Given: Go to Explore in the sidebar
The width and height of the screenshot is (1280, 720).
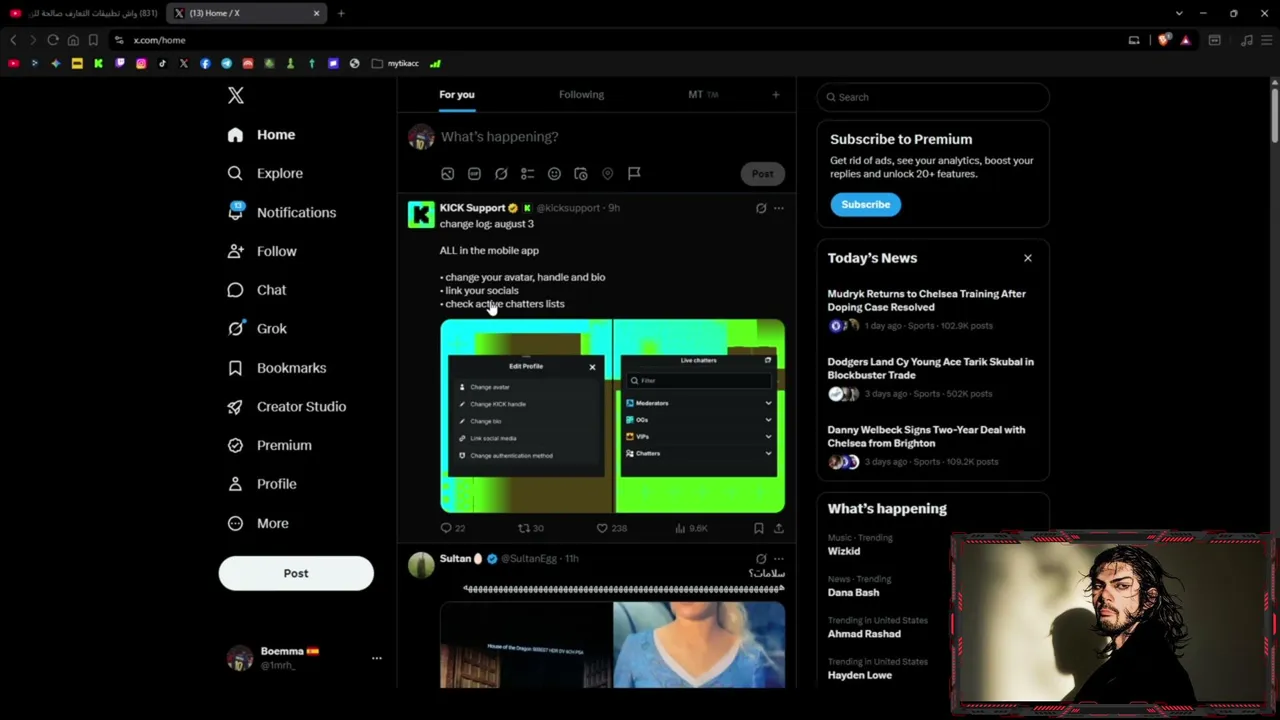Looking at the screenshot, I should pyautogui.click(x=266, y=173).
